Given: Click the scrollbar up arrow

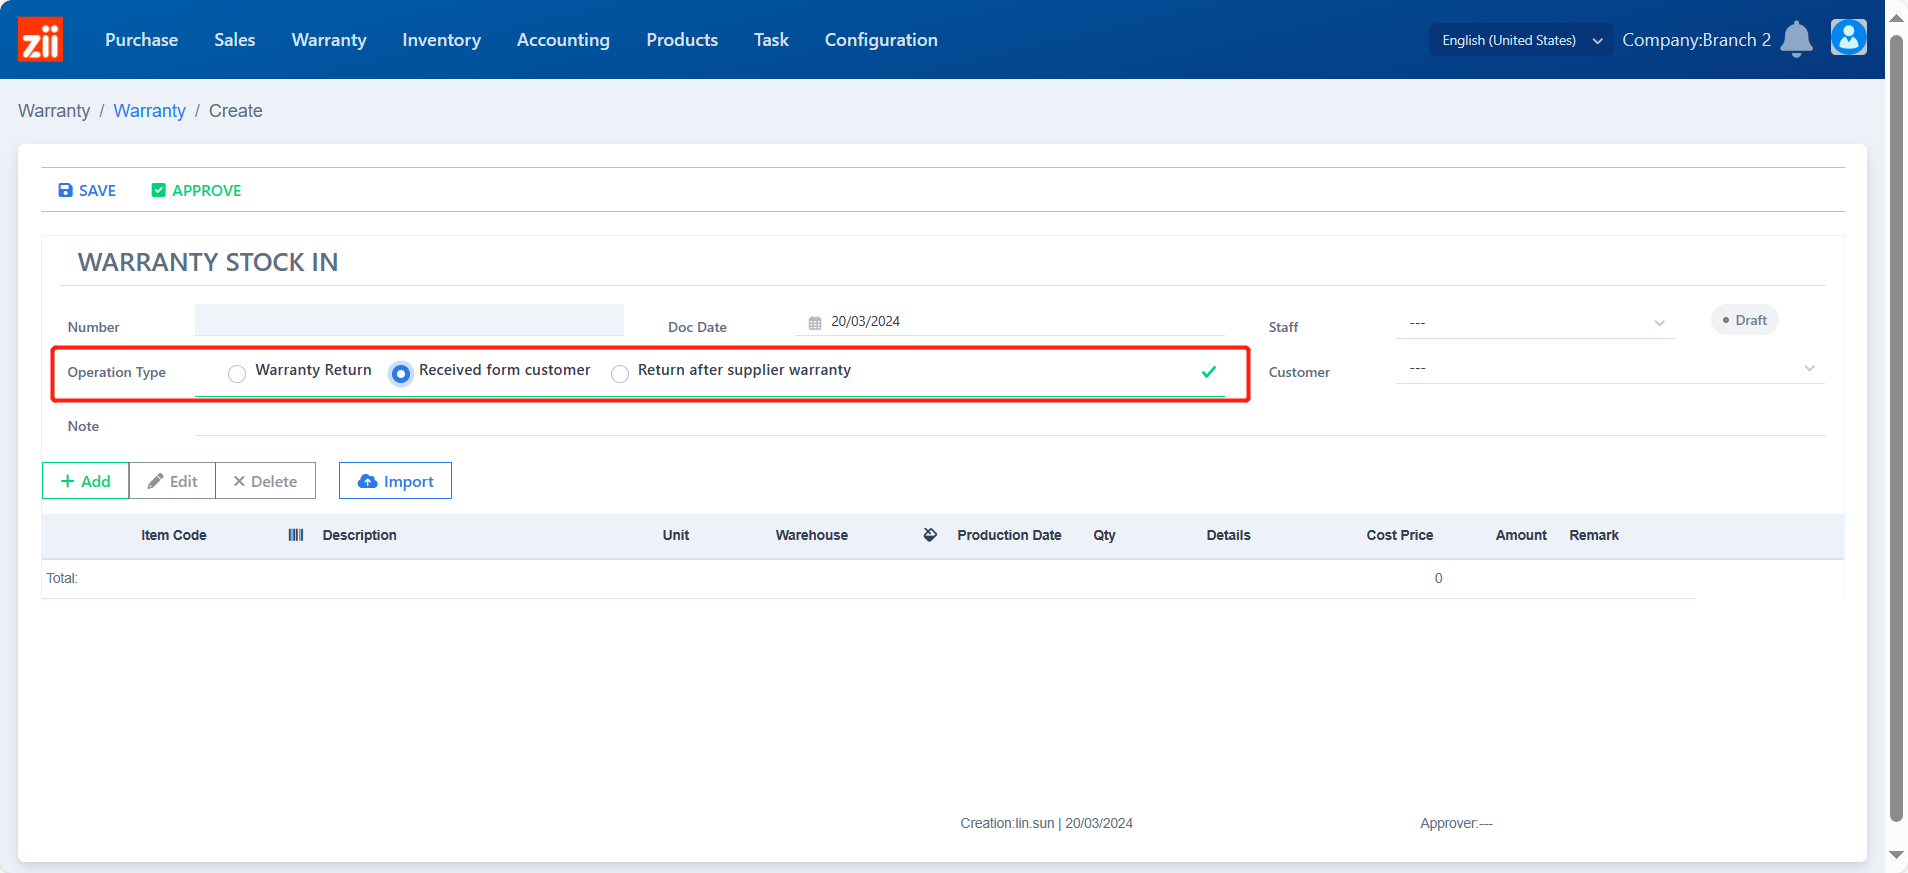Looking at the screenshot, I should (x=1896, y=17).
